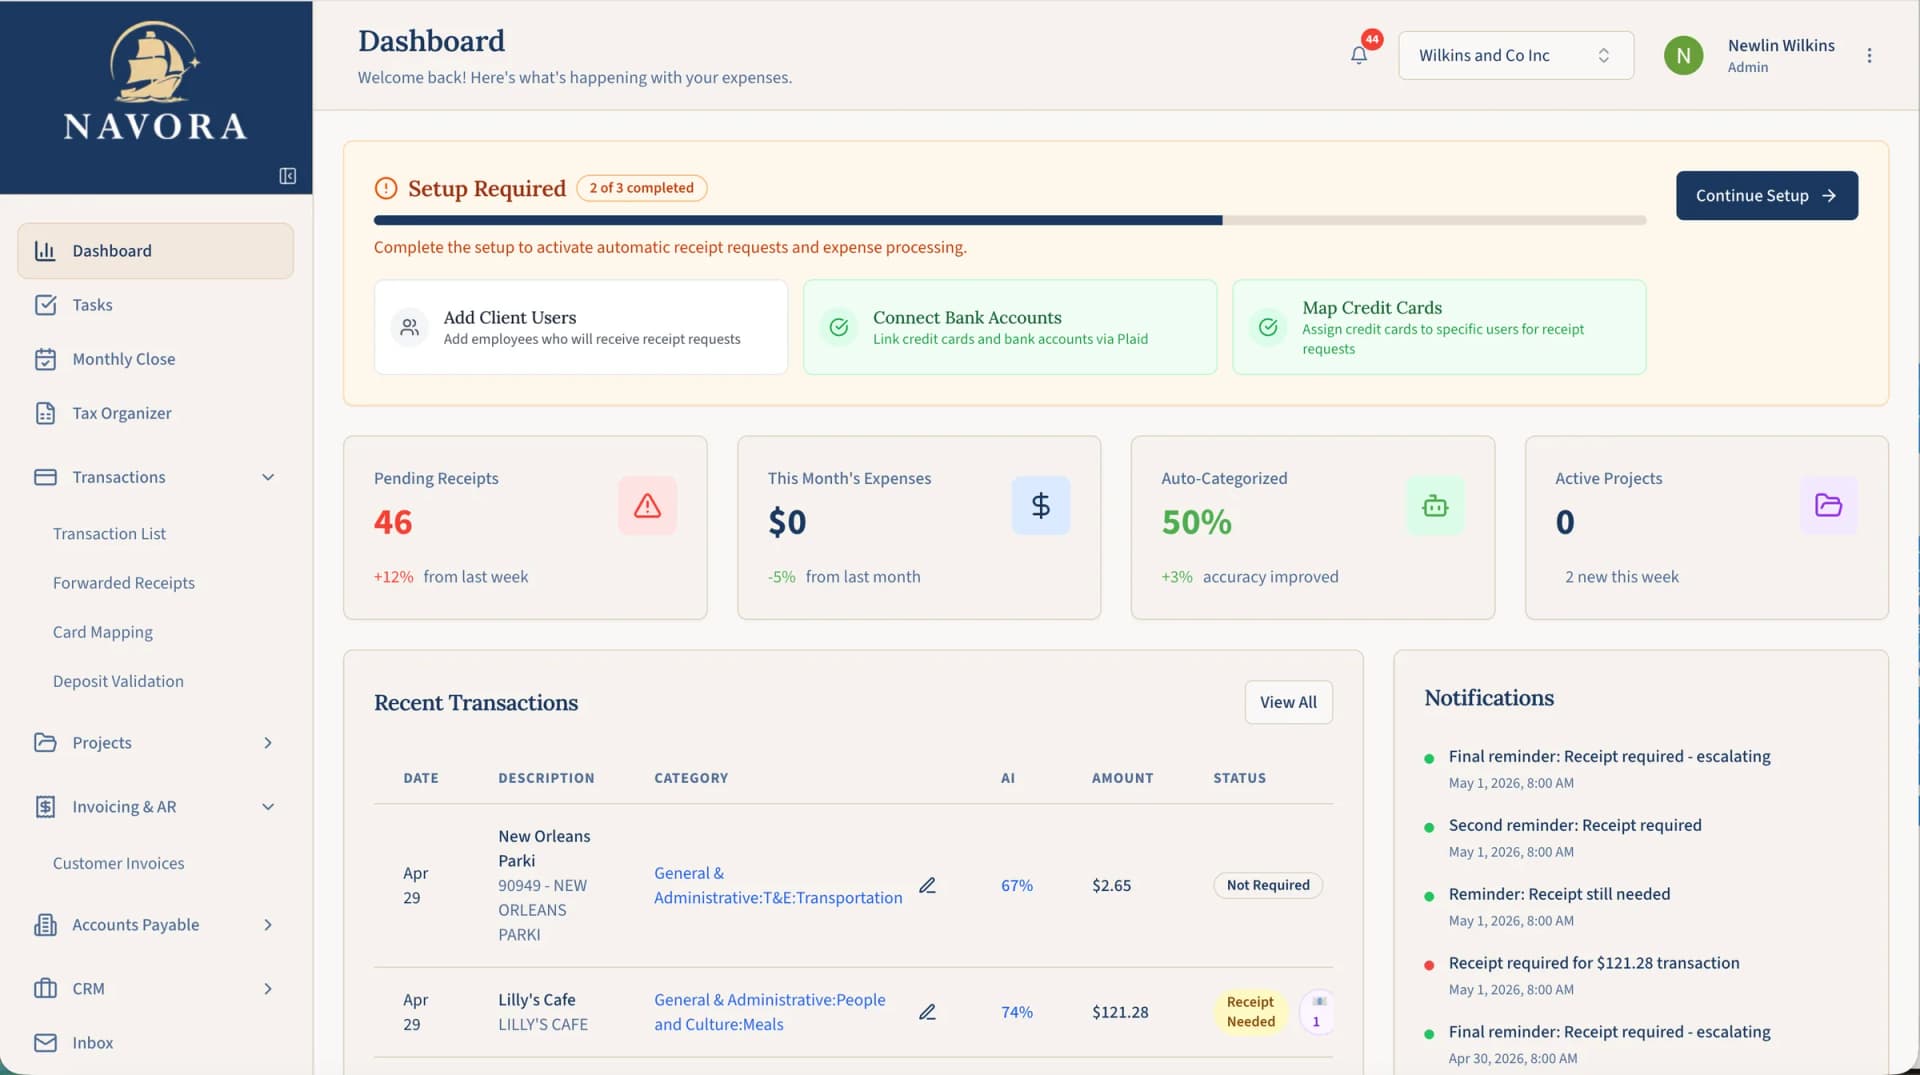Click the Dashboard bar chart icon
The image size is (1920, 1075).
point(45,251)
